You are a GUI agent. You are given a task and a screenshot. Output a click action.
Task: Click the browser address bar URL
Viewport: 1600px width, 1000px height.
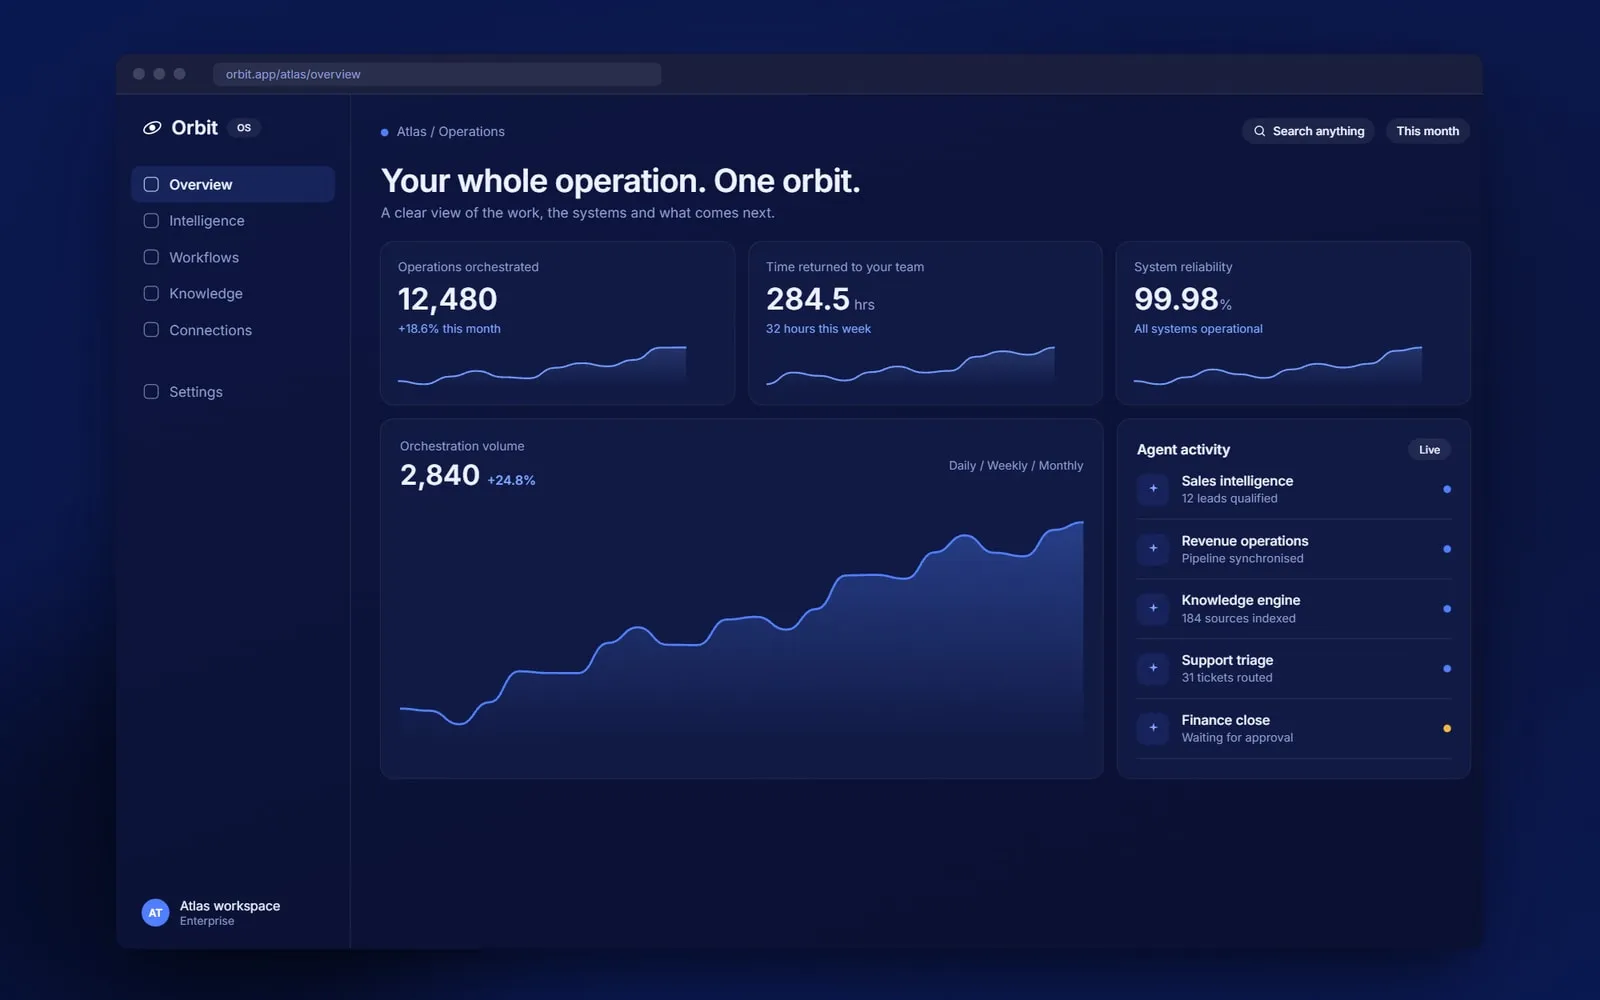tap(437, 74)
